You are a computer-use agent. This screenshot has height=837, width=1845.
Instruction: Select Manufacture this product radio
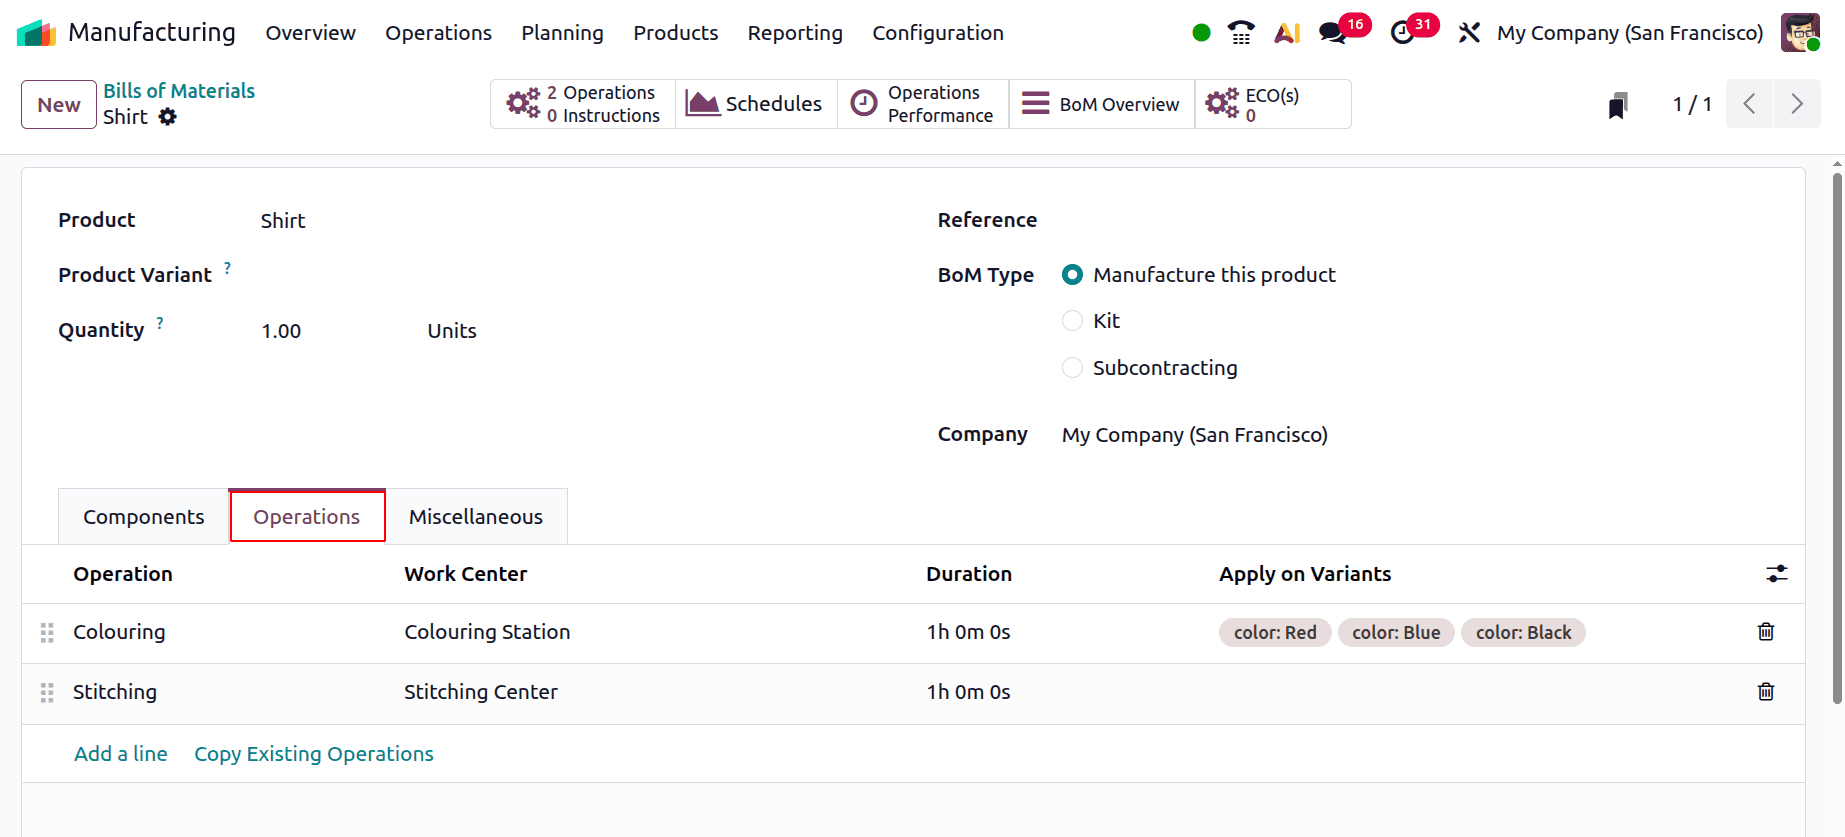1072,275
